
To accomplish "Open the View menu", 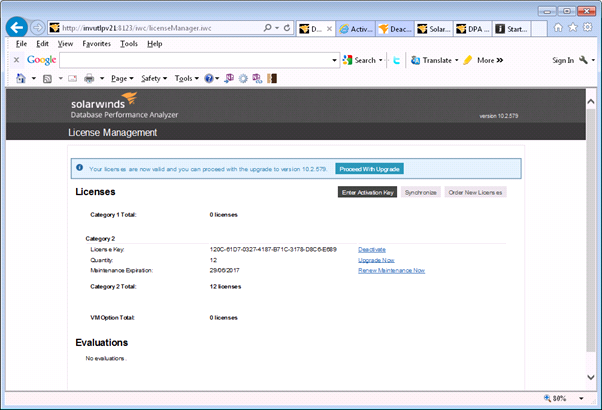I will coord(65,44).
